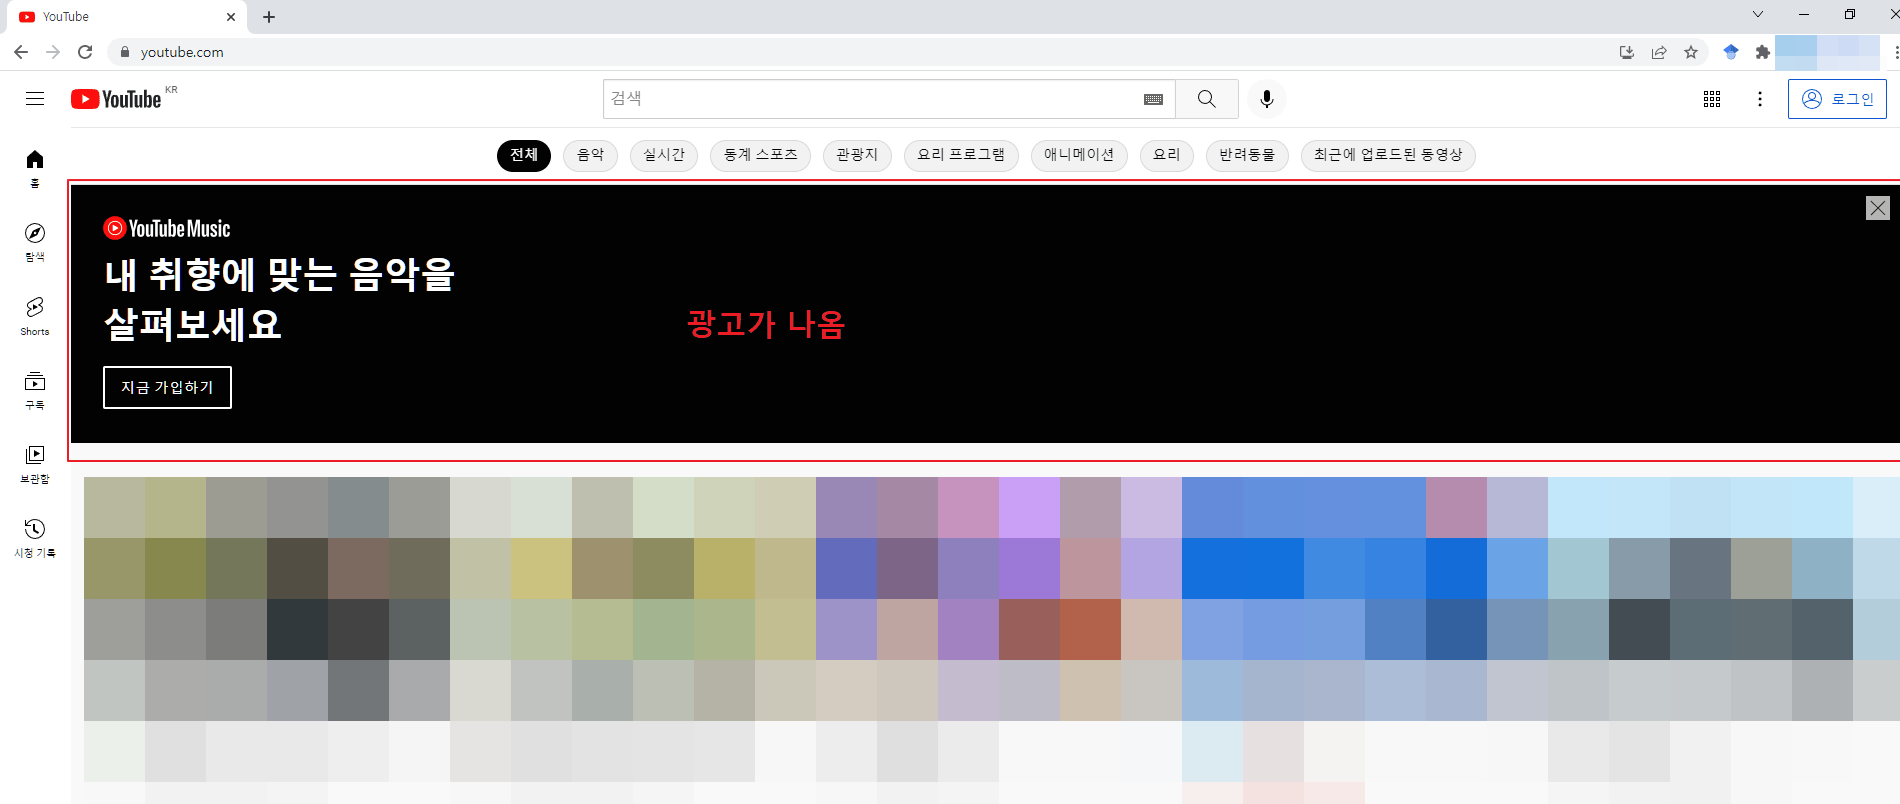Select the 요리 filter chip

1167,155
